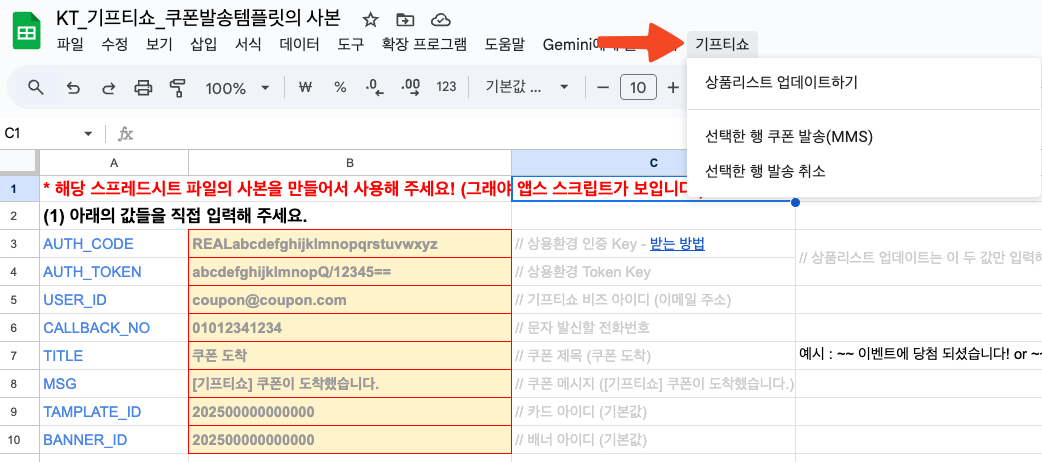Click the redo arrow icon
This screenshot has height=462, width=1042.
click(x=108, y=88)
